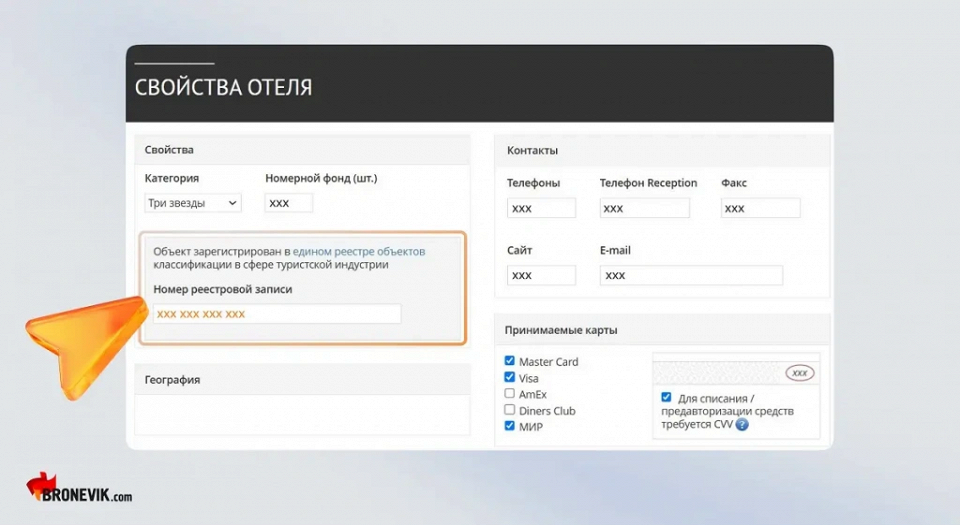Enable the AmEx checkbox
Screen dimensions: 960x525
coord(510,394)
